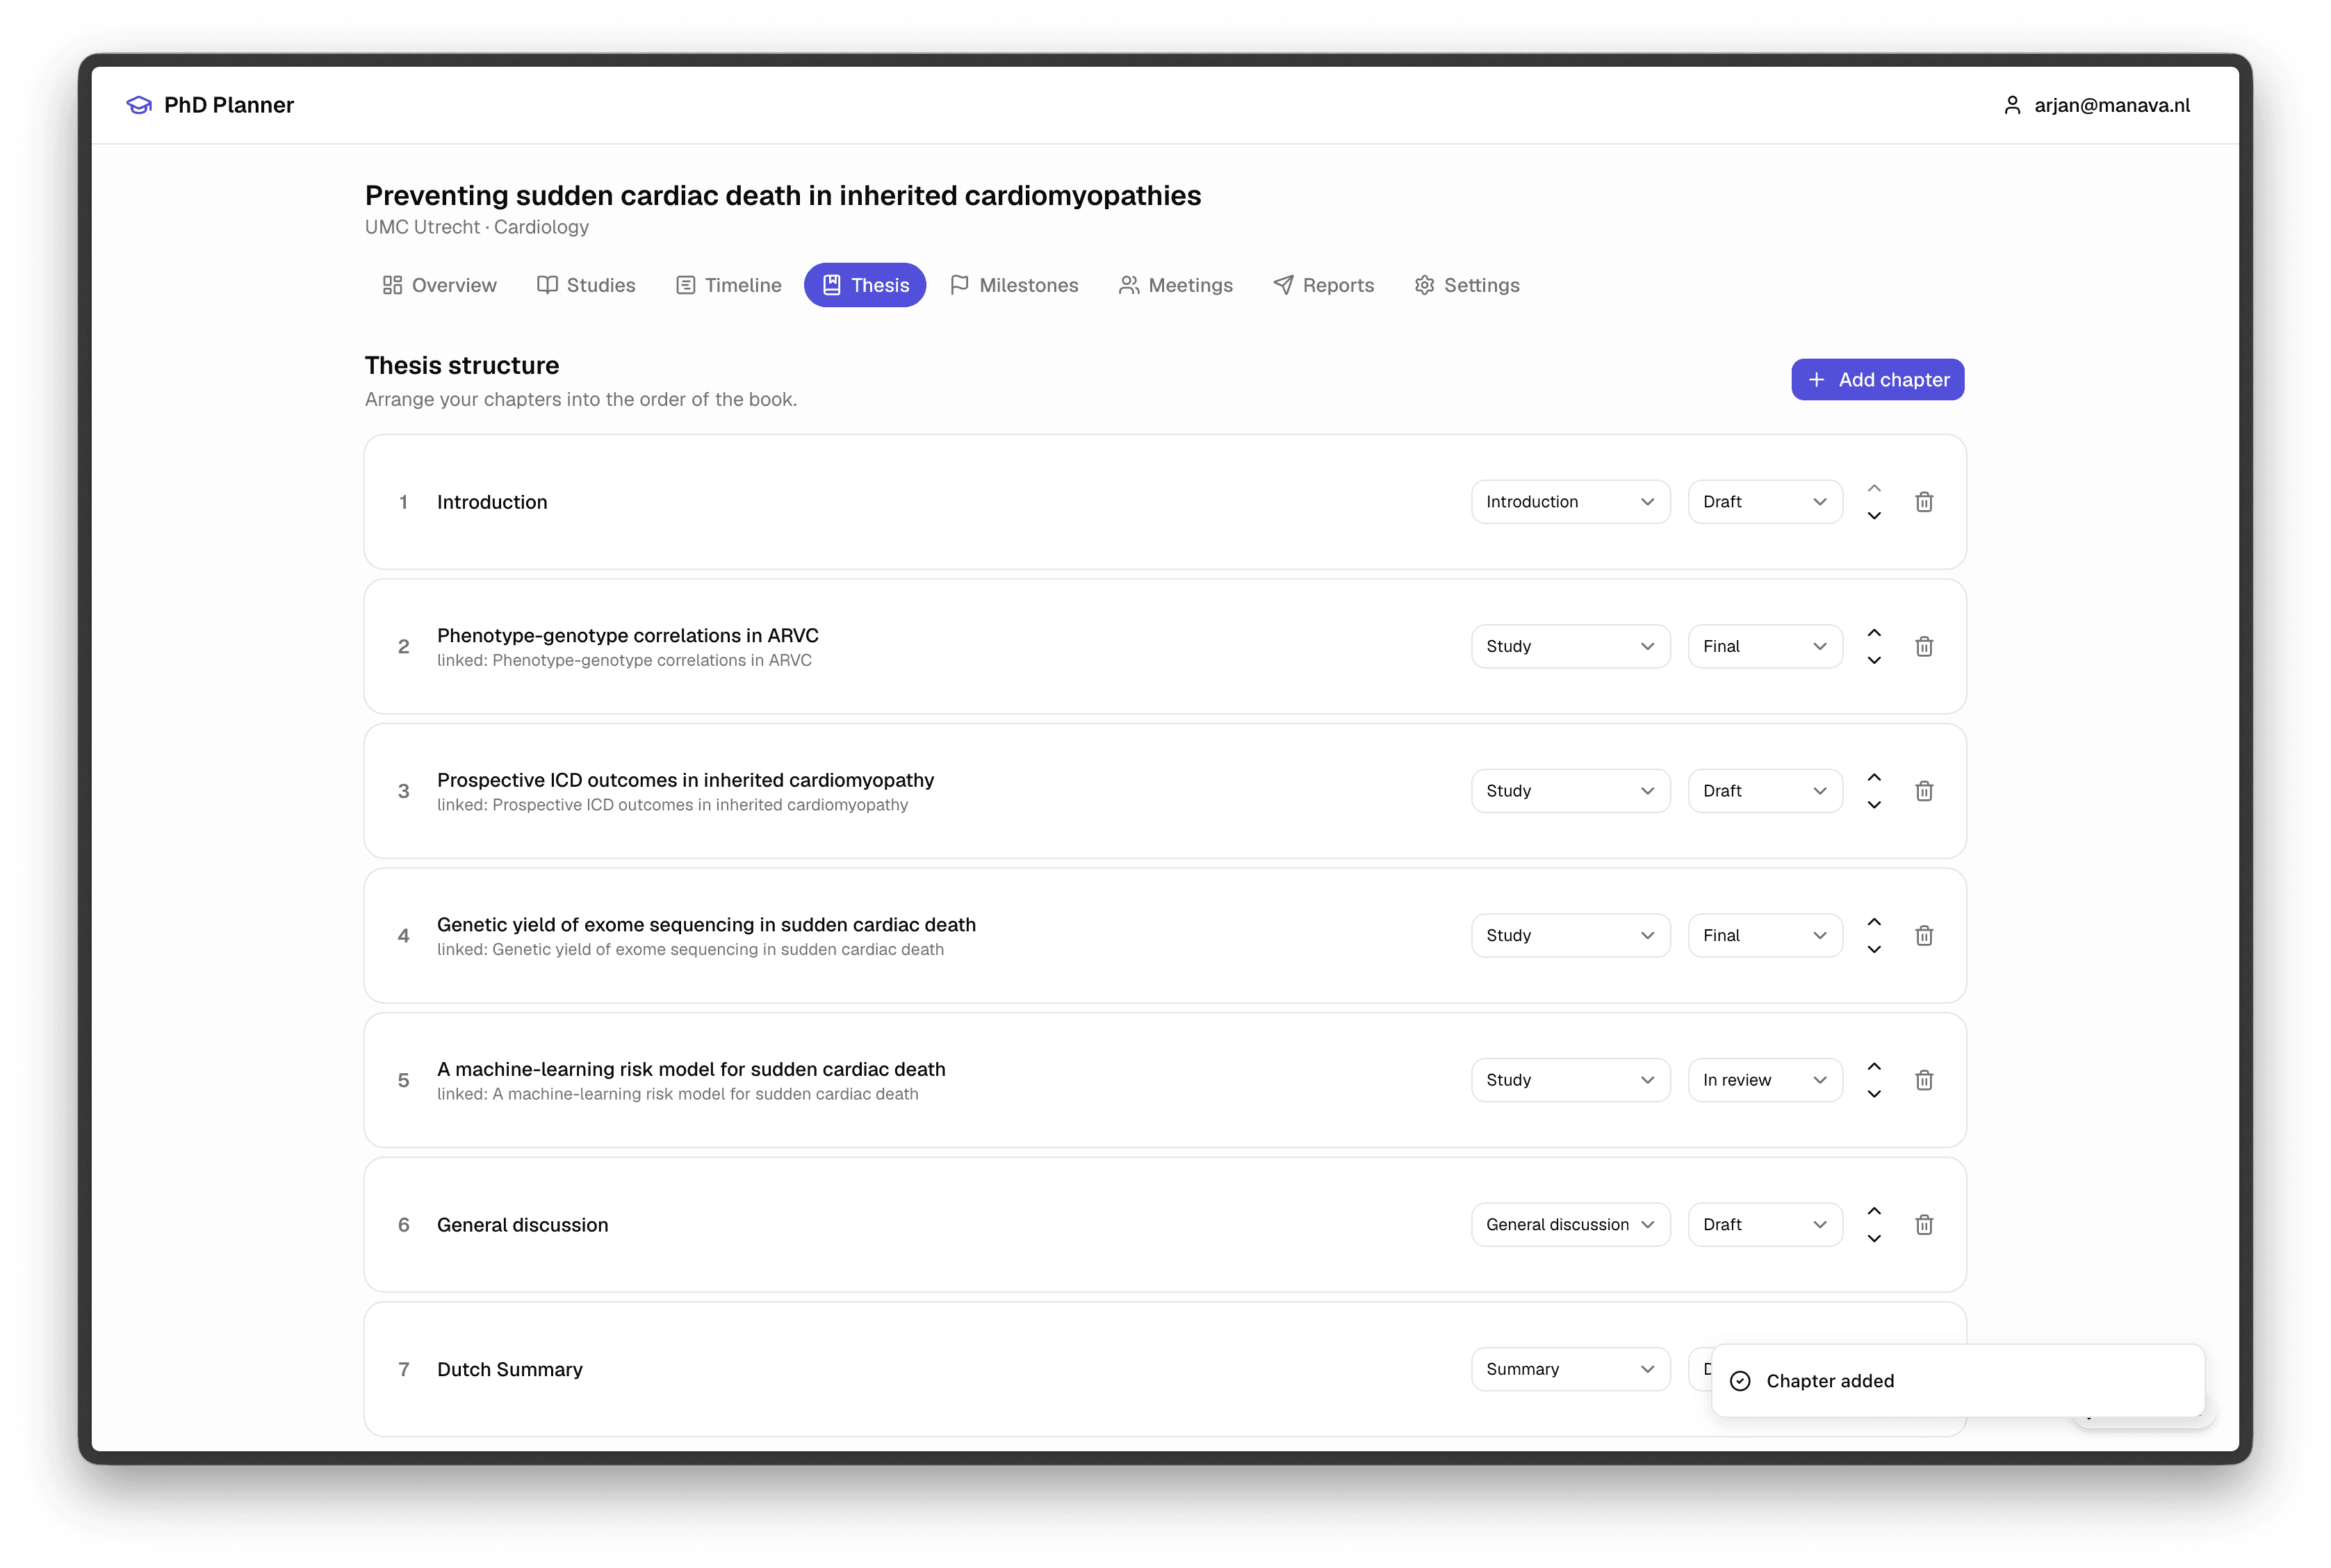This screenshot has width=2331, height=1568.
Task: Open type dropdown for Genetic yield chapter
Action: 1570,935
